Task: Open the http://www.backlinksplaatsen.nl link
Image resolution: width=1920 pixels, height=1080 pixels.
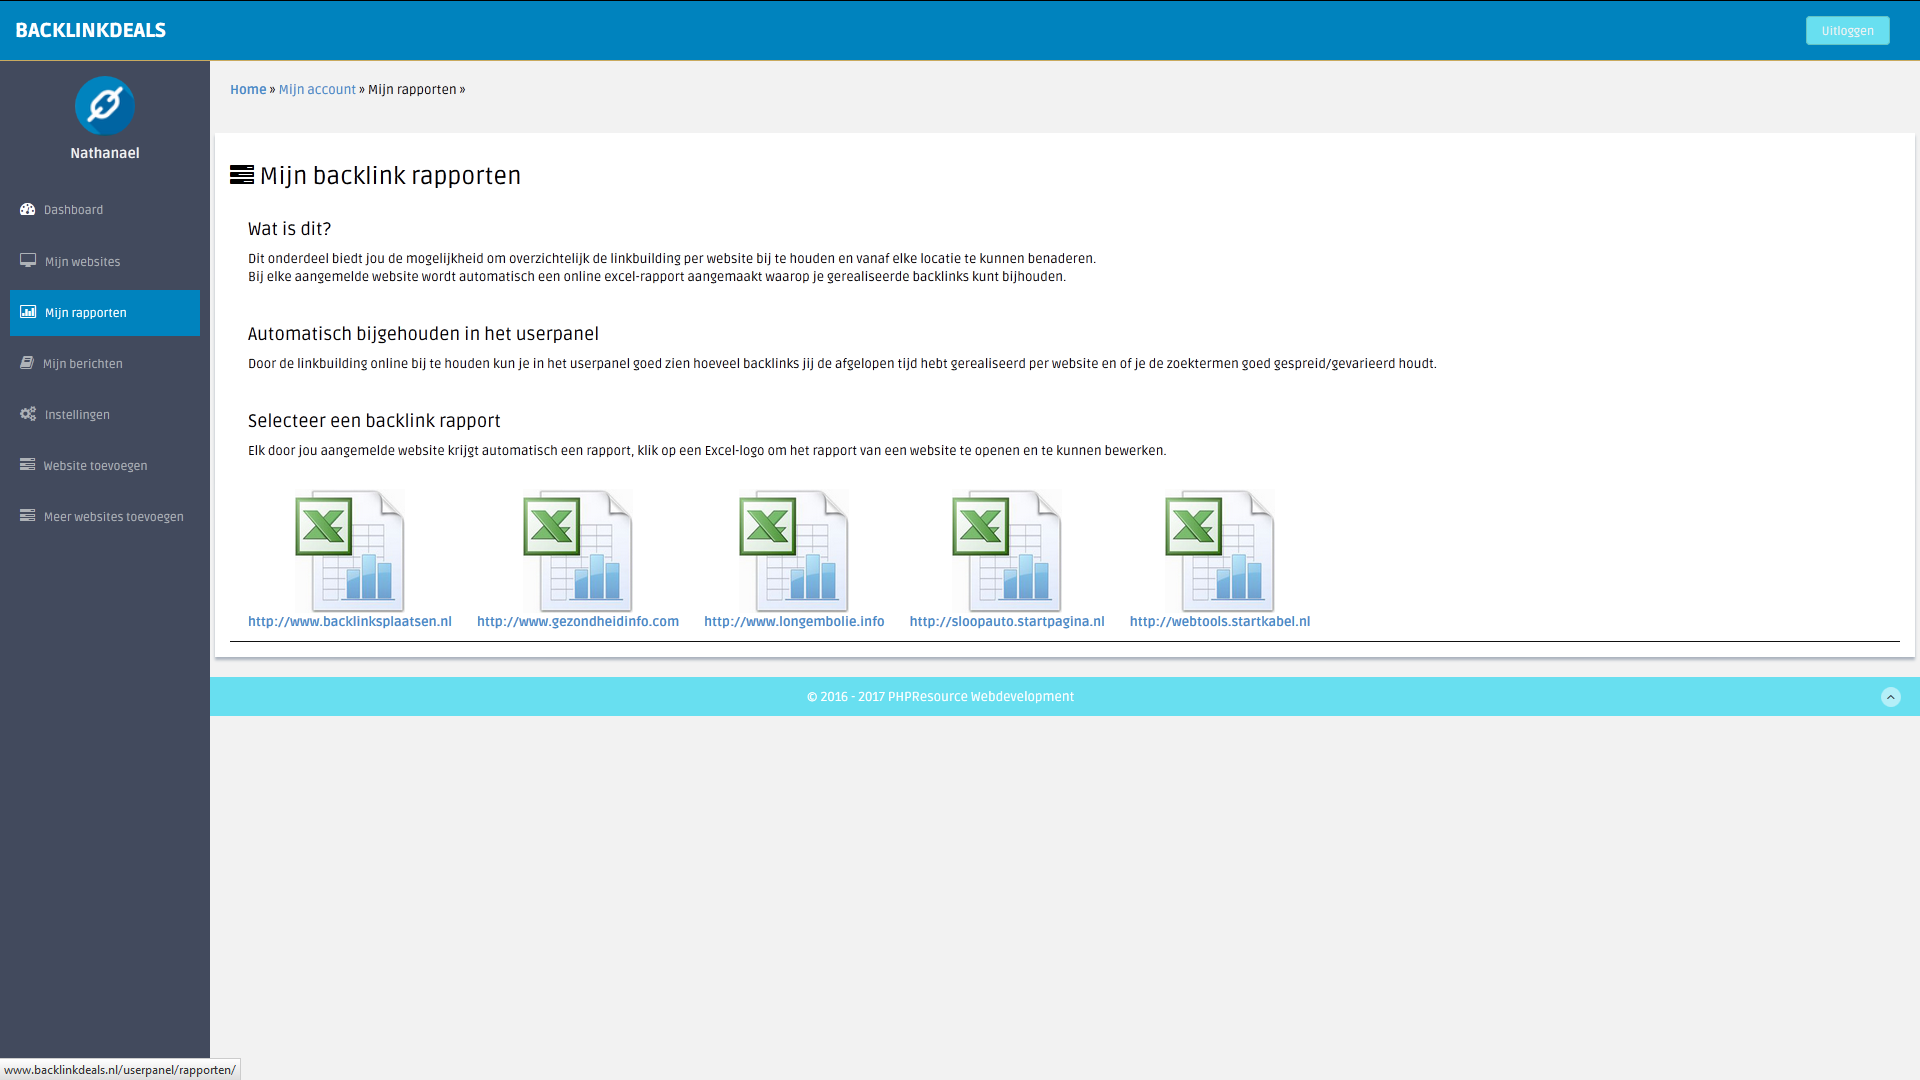Action: coord(350,622)
